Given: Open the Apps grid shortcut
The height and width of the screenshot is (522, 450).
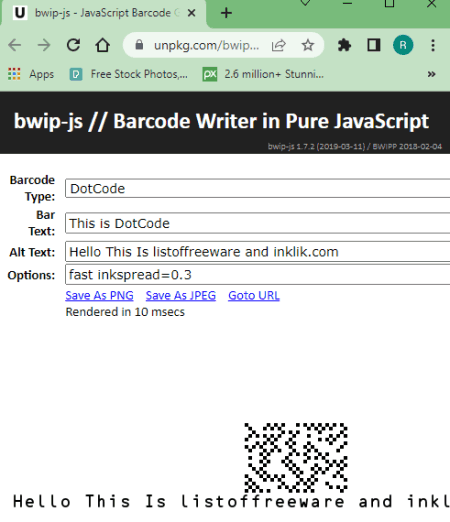Looking at the screenshot, I should [31, 74].
